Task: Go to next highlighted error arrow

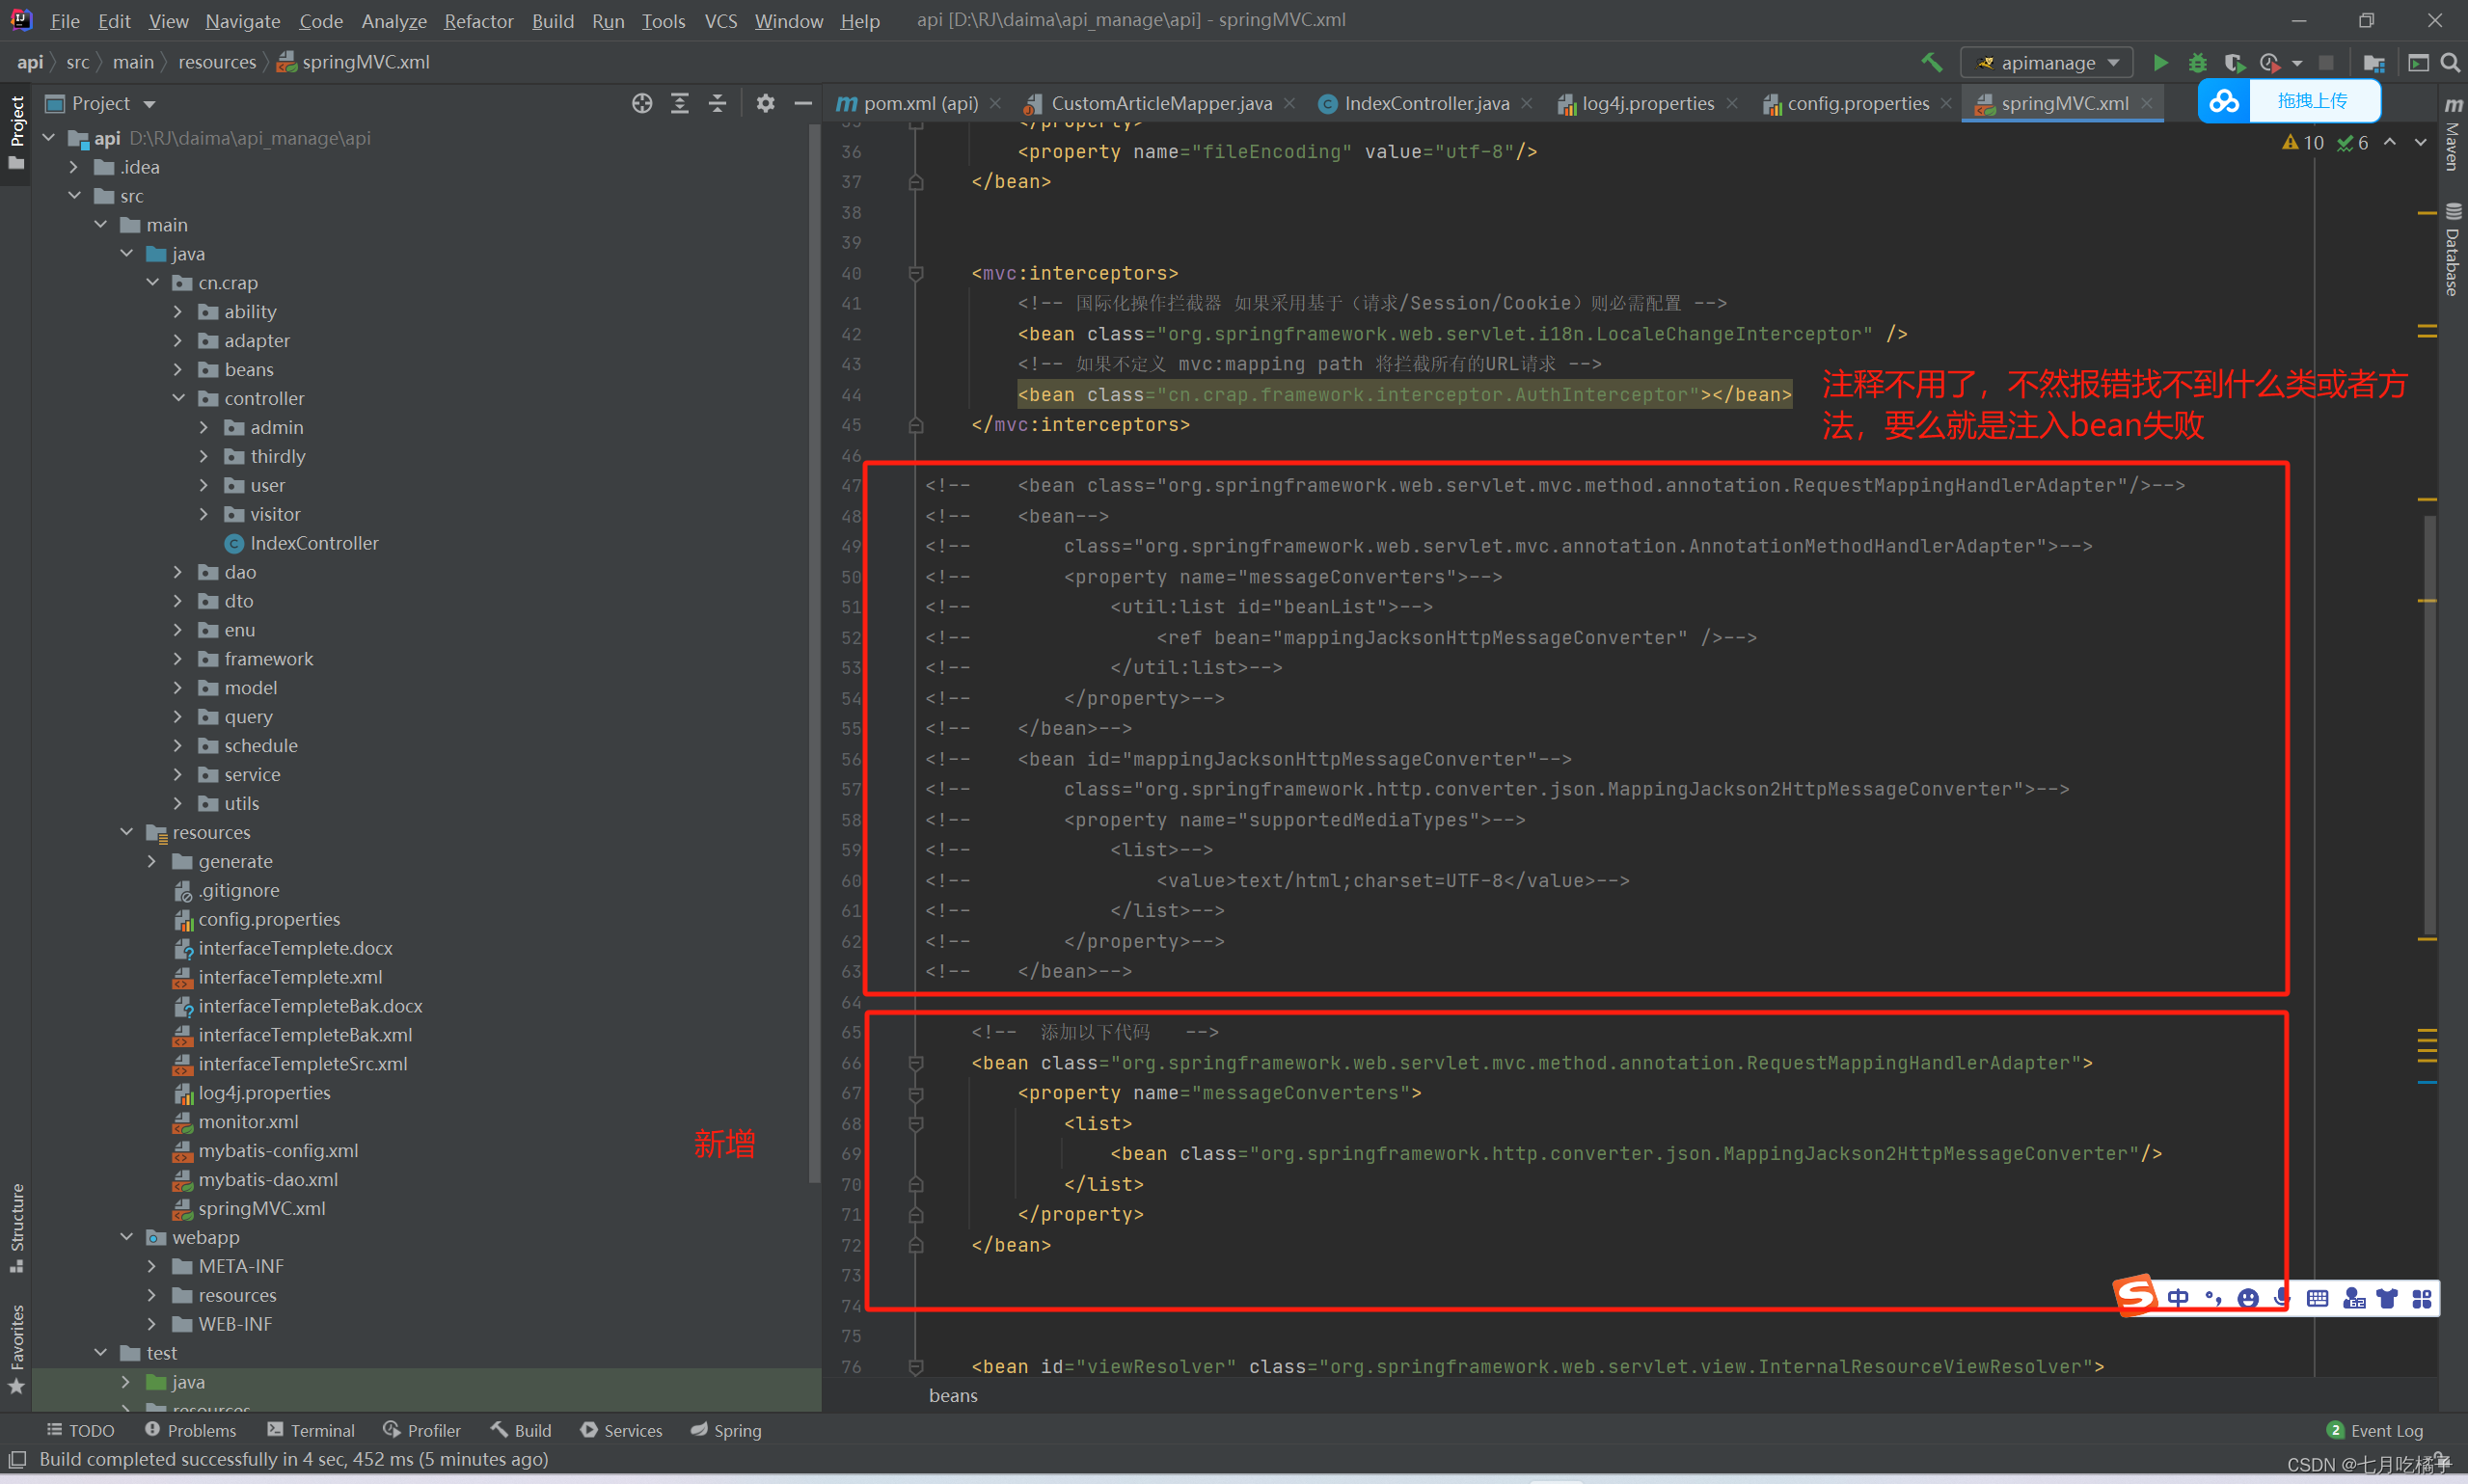Action: tap(2420, 143)
